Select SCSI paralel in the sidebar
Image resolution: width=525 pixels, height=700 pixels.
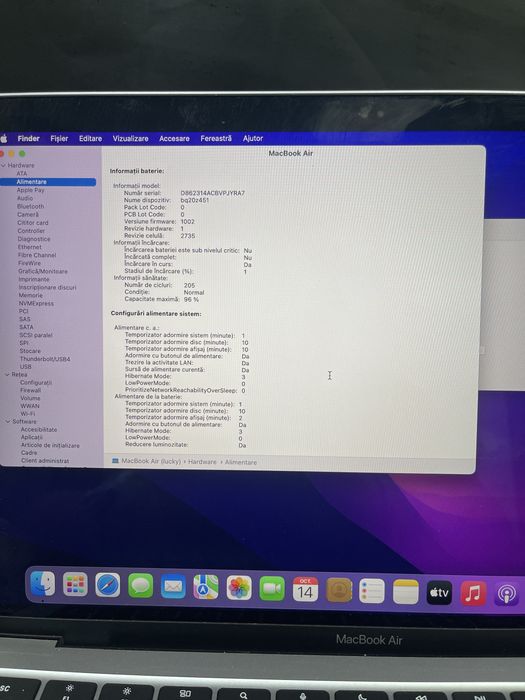[36, 335]
